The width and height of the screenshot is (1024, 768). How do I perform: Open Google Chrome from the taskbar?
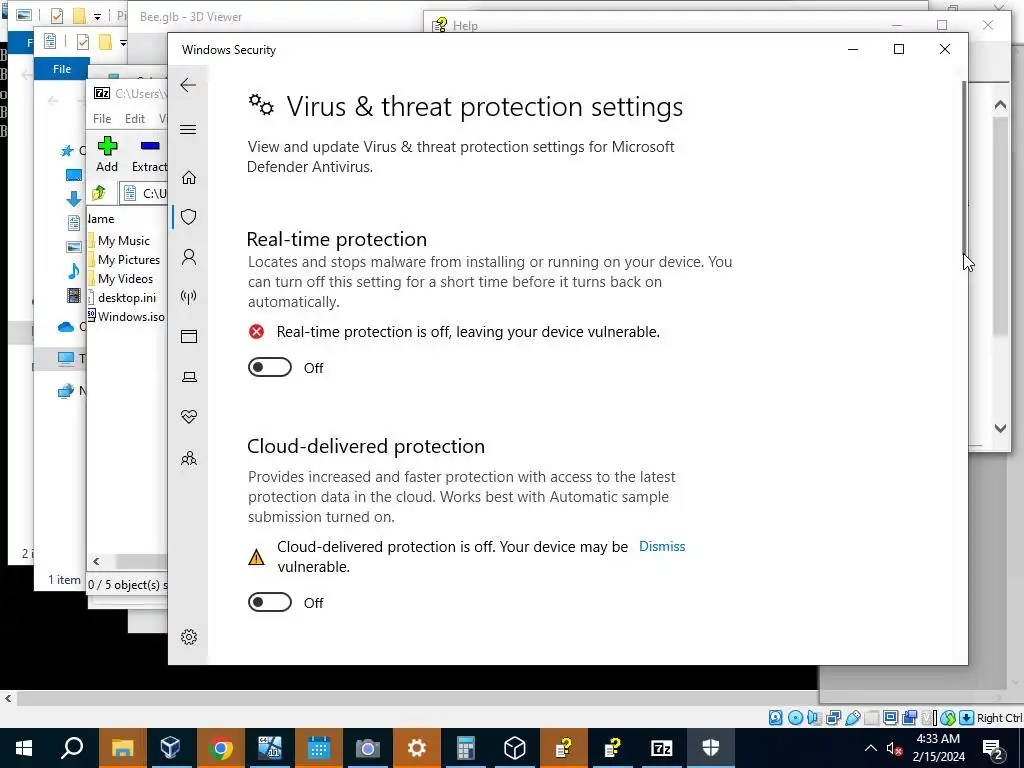pyautogui.click(x=220, y=748)
